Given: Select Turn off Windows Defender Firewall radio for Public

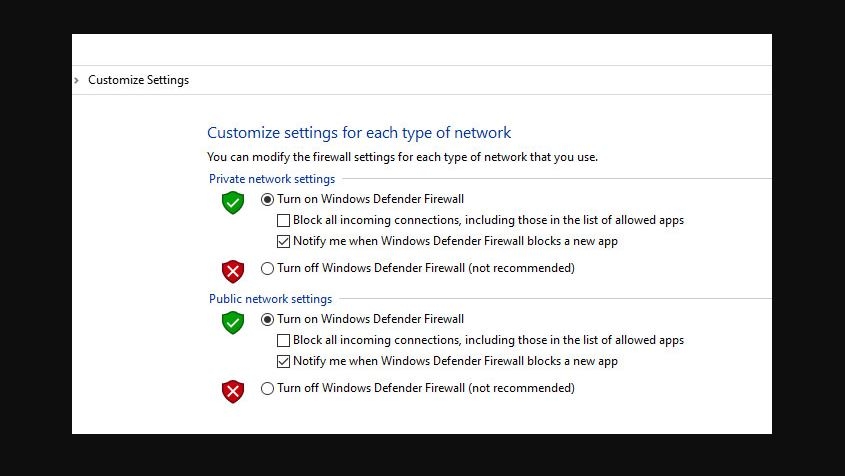Looking at the screenshot, I should click(267, 388).
